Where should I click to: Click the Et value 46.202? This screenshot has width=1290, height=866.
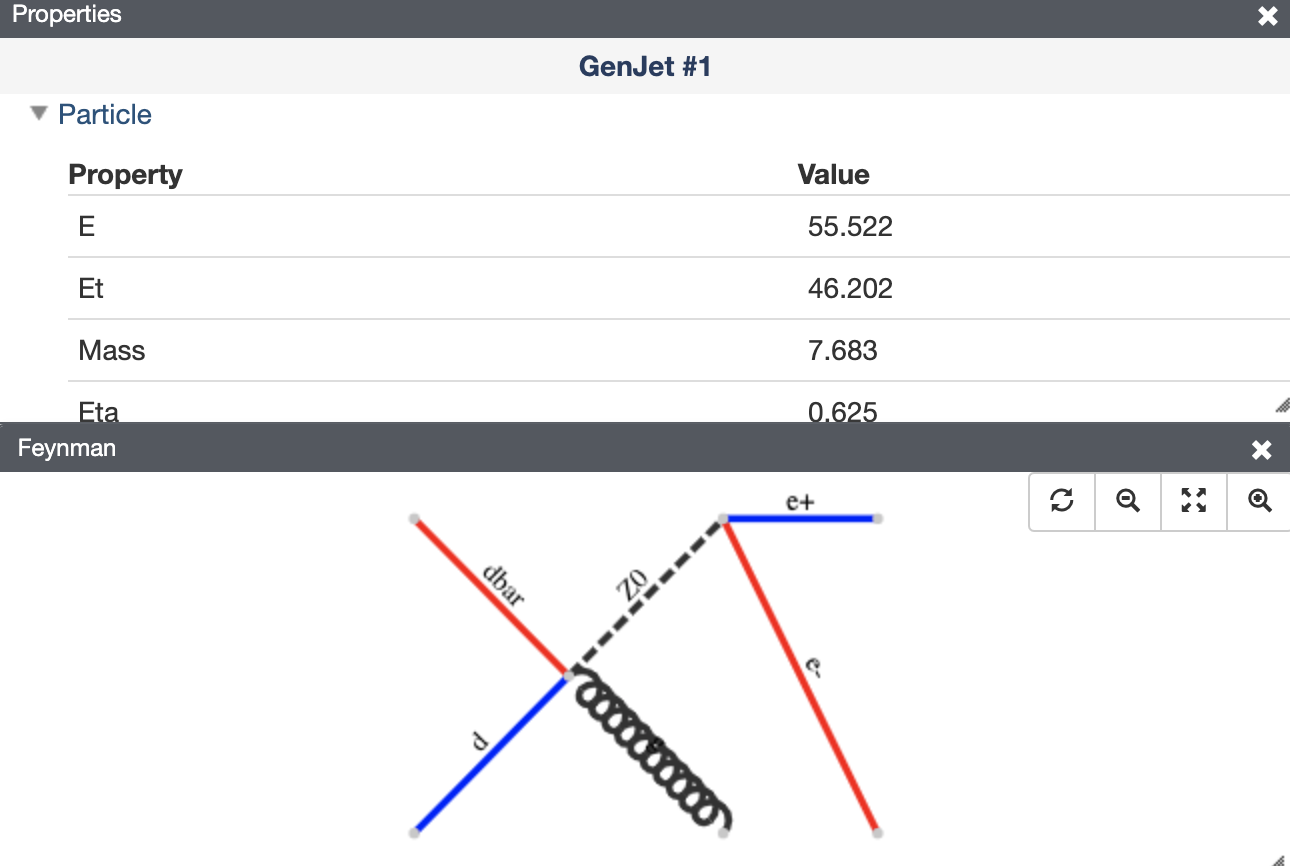(x=850, y=289)
